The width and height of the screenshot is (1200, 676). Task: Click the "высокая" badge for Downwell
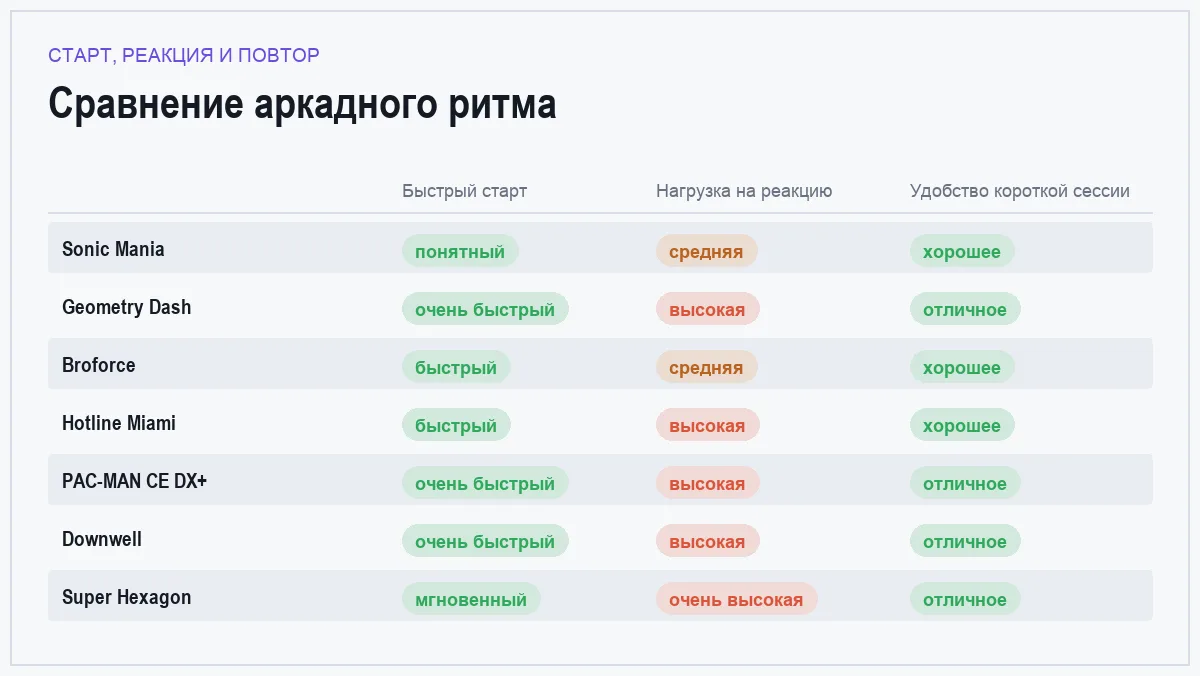(707, 541)
